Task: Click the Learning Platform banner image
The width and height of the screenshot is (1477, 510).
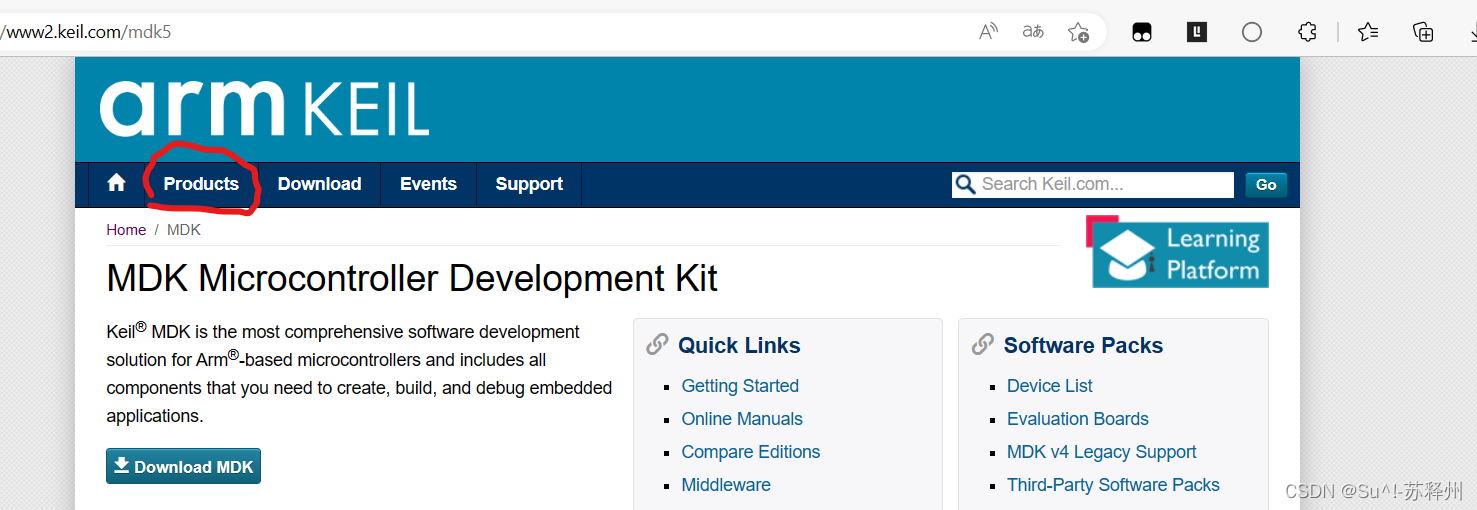Action: pos(1179,252)
